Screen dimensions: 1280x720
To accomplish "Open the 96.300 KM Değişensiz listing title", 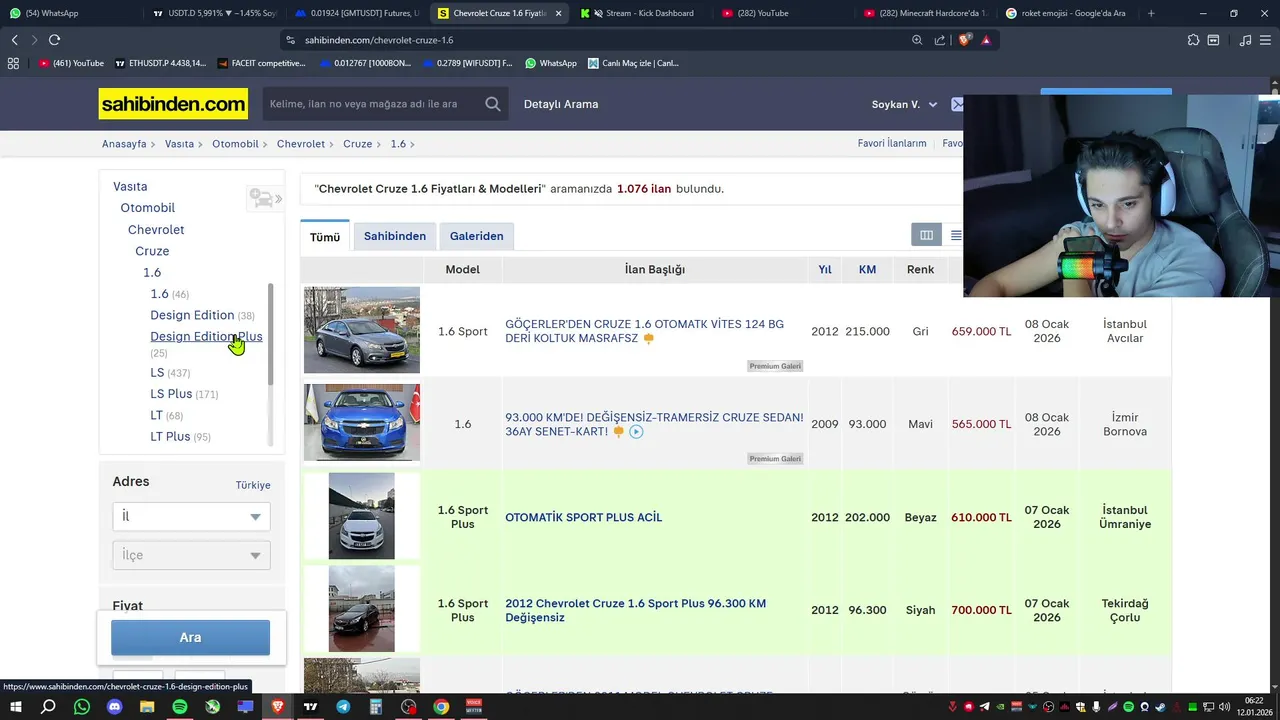I will pos(636,610).
